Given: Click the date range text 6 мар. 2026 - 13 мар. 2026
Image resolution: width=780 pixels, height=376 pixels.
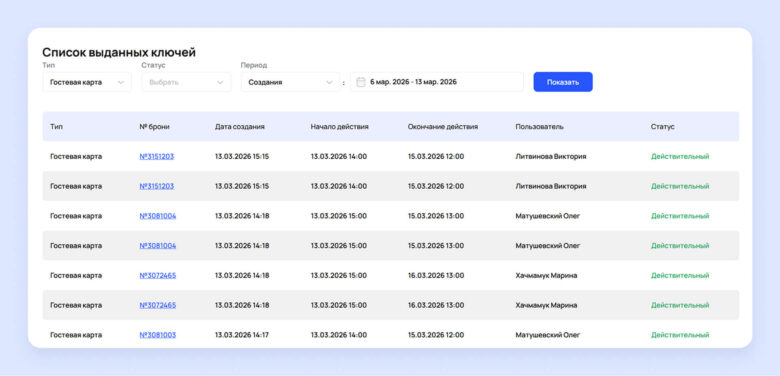Looking at the screenshot, I should (x=413, y=82).
